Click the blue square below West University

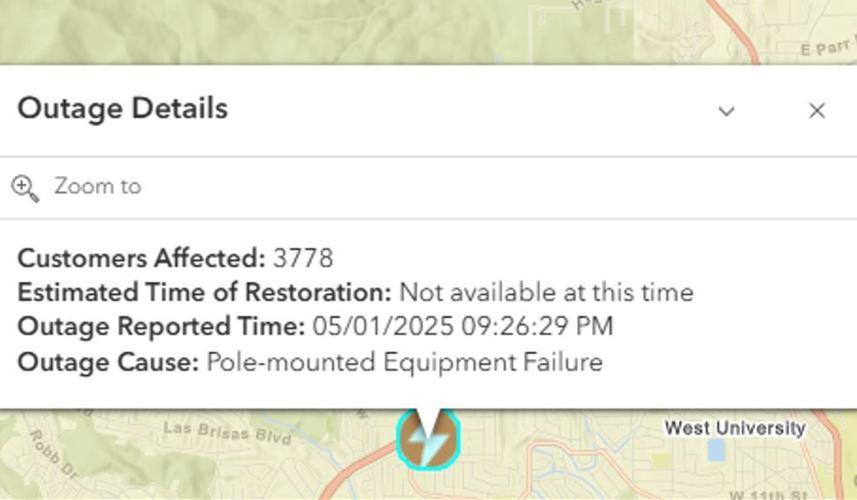tap(715, 450)
